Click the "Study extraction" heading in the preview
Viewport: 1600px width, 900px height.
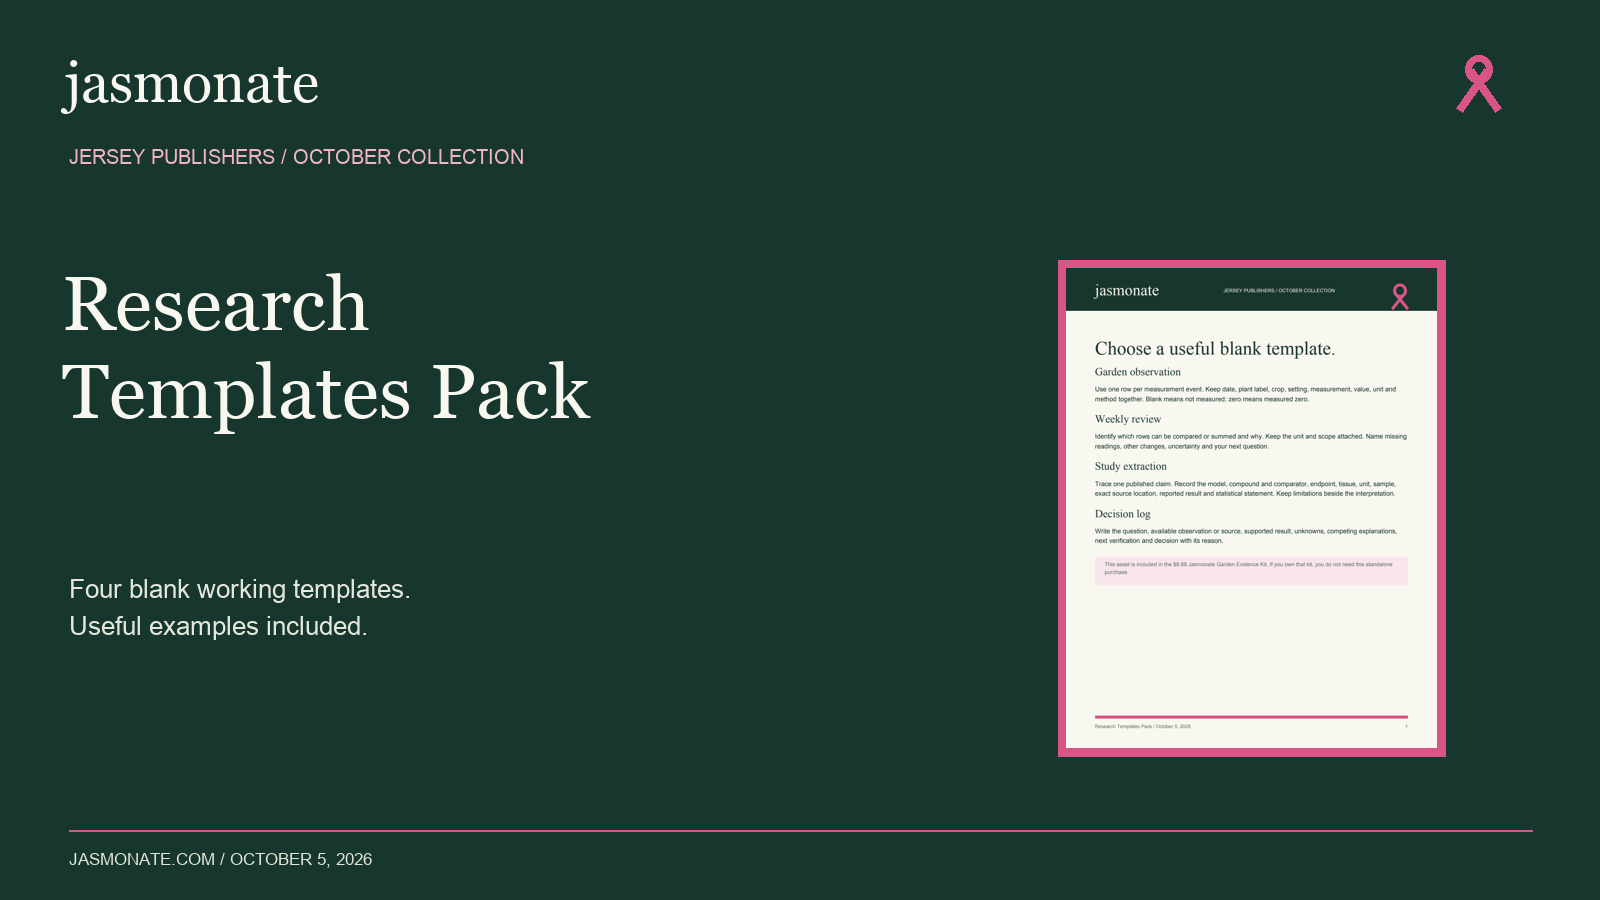point(1131,466)
